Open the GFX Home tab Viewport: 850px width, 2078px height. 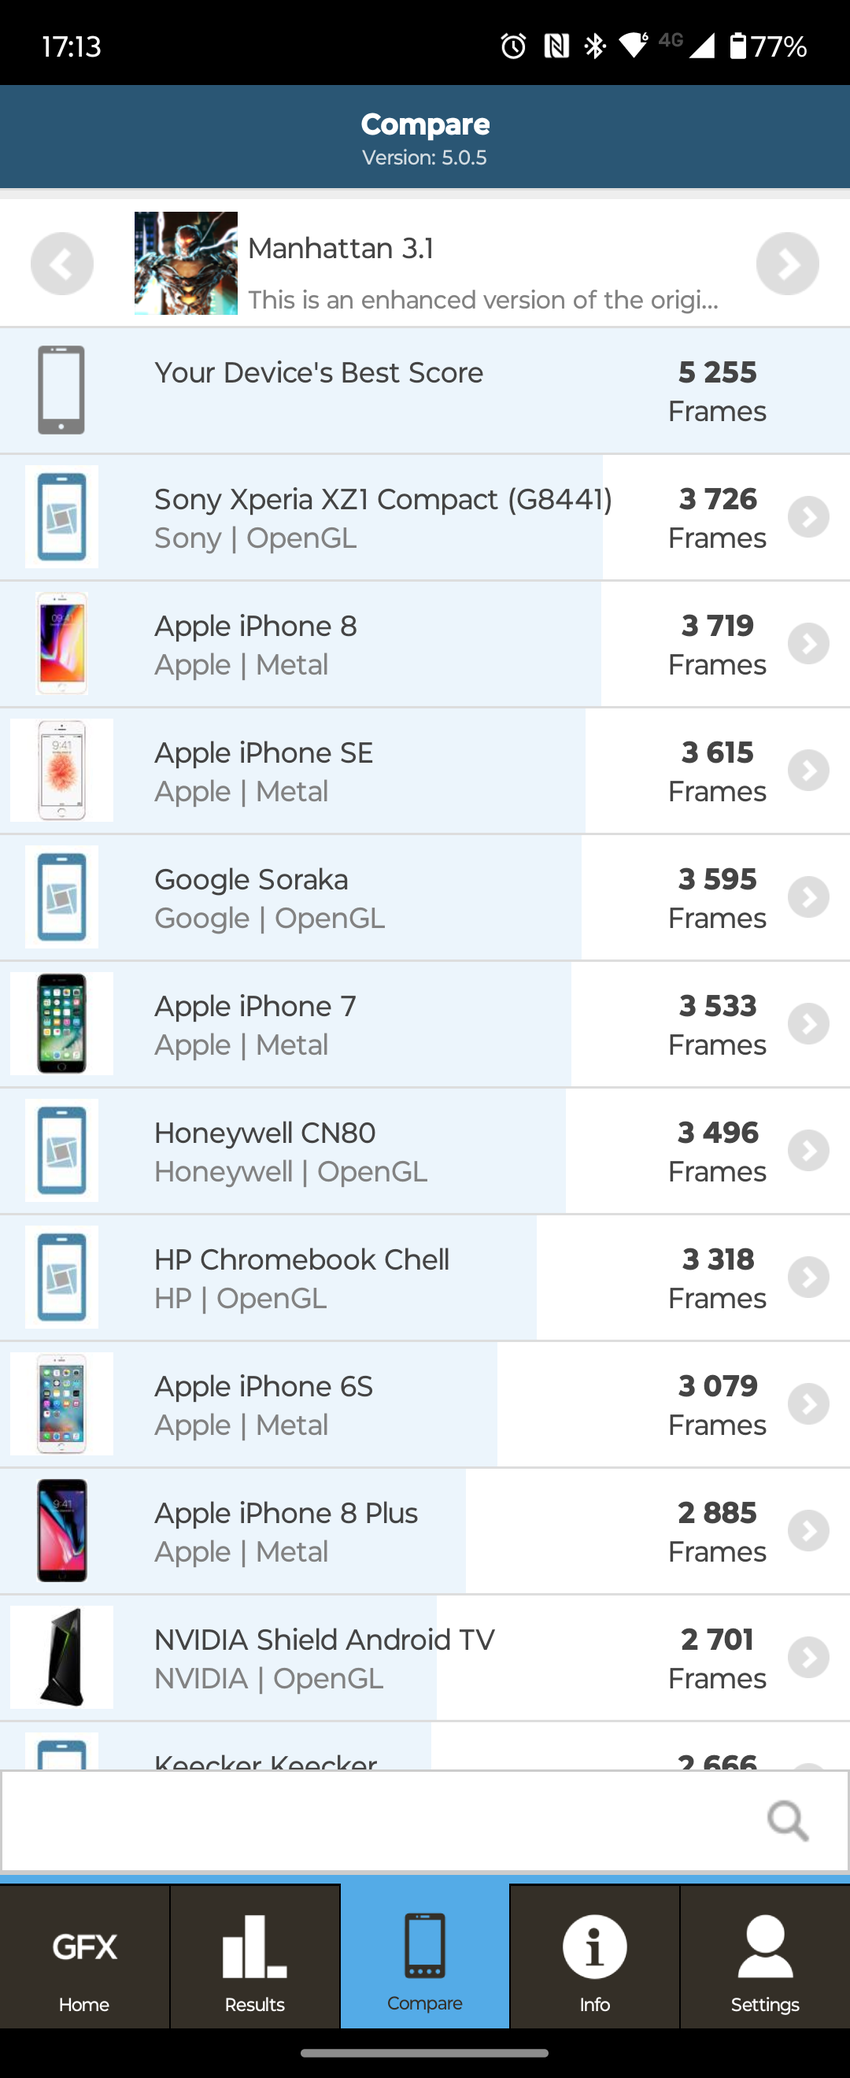click(x=85, y=1957)
